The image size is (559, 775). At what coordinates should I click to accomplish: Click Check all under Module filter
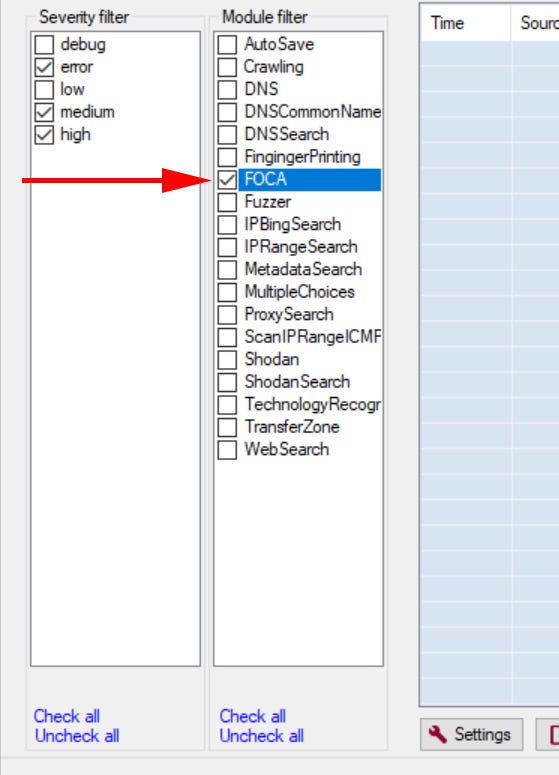pos(253,716)
